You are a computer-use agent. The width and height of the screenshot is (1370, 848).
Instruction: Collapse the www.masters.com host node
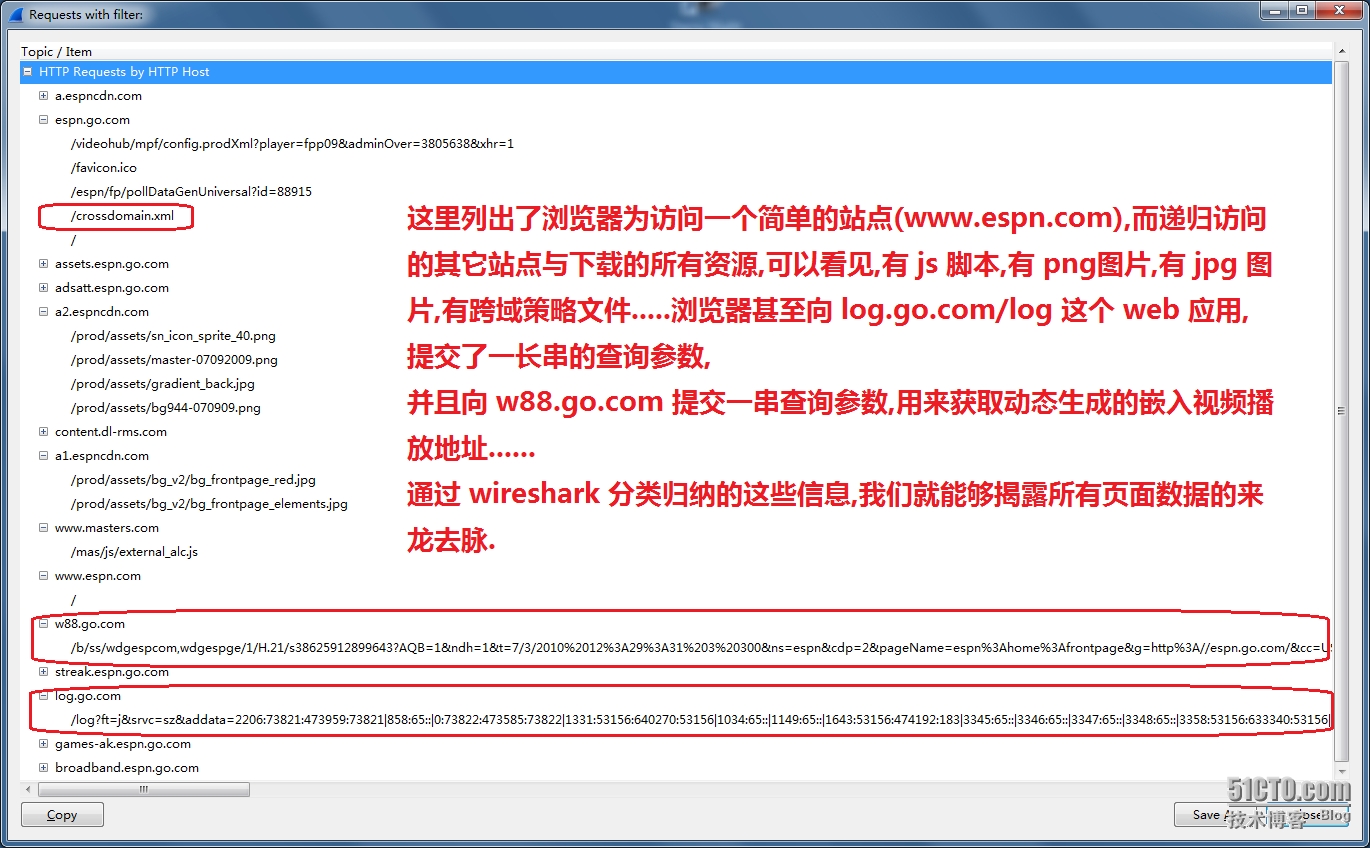44,528
